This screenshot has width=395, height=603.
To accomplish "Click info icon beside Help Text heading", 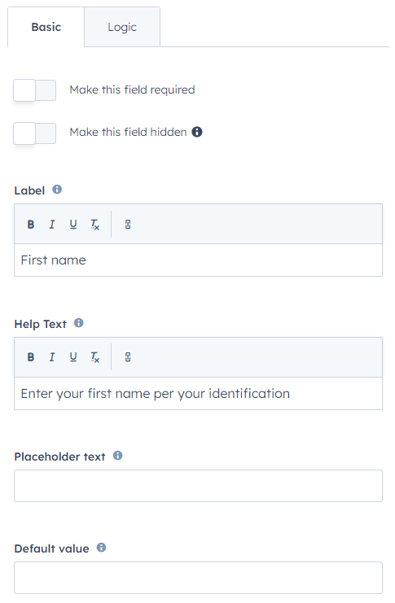I will click(78, 323).
